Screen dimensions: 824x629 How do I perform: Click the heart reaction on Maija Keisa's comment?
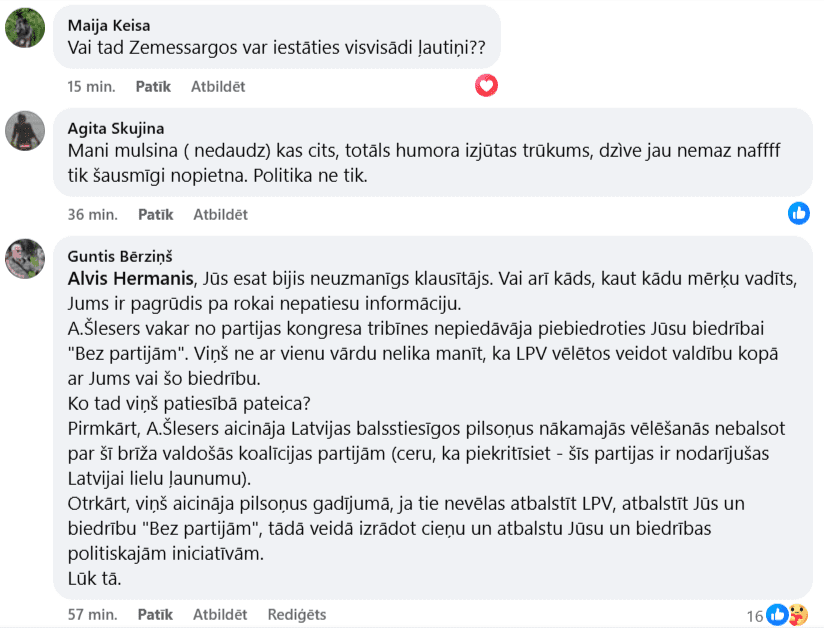(x=486, y=86)
